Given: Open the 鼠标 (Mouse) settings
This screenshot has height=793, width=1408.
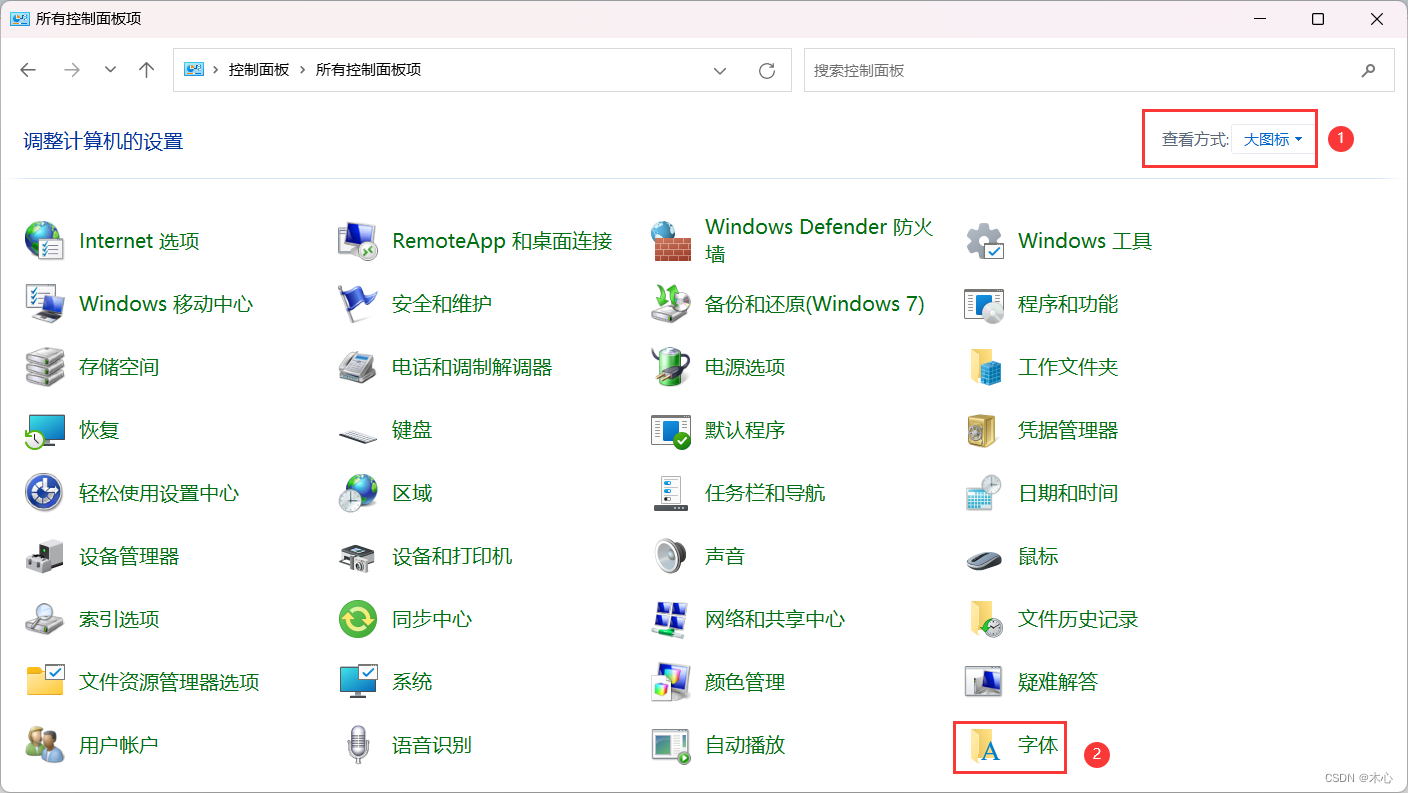Looking at the screenshot, I should tap(1037, 555).
